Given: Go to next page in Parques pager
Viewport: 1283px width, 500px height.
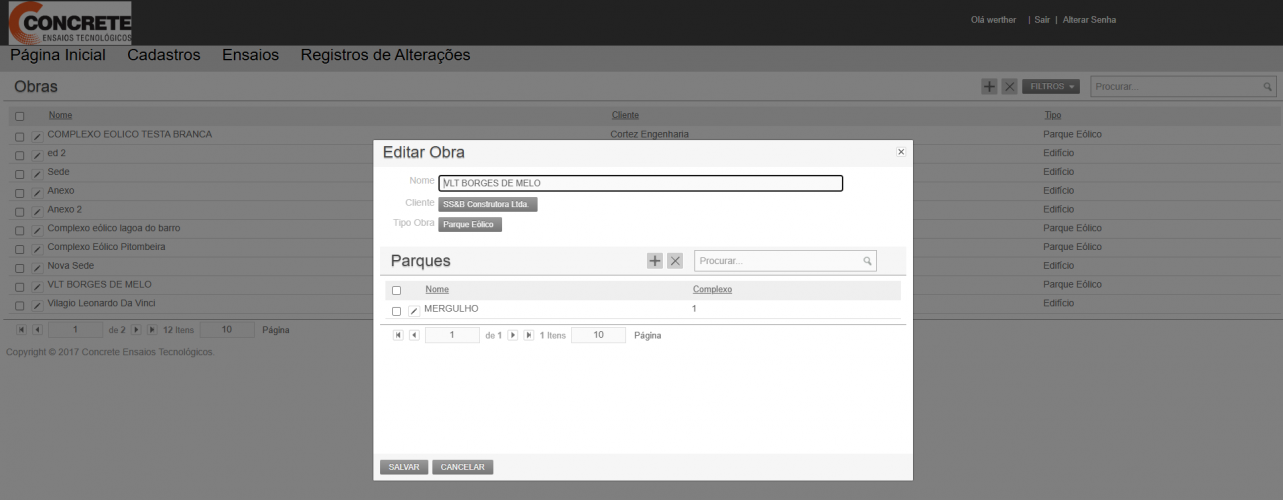Looking at the screenshot, I should [x=513, y=335].
